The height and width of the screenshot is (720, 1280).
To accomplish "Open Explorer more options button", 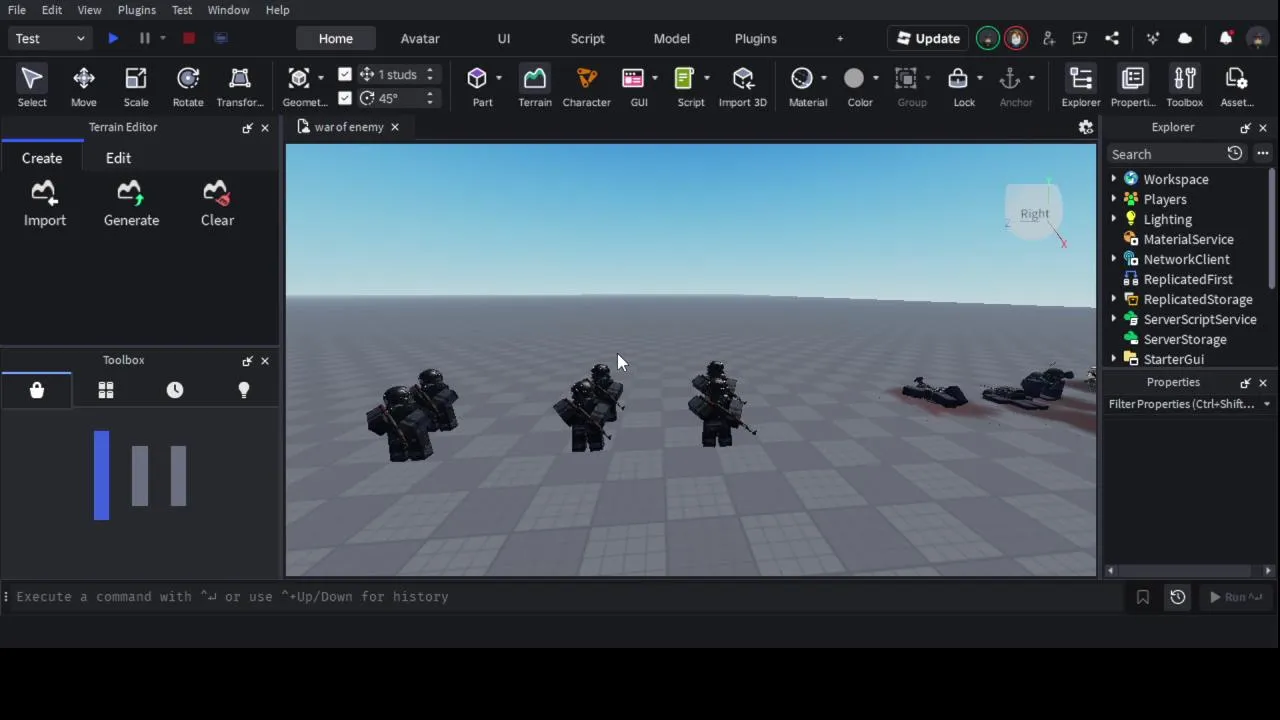I will pyautogui.click(x=1263, y=153).
